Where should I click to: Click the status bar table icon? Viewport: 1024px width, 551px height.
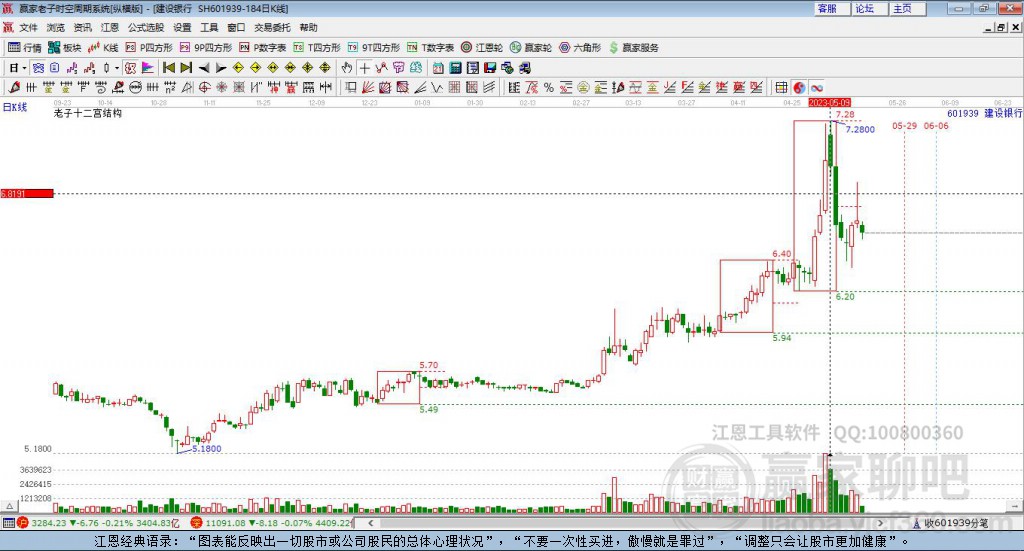[8, 523]
